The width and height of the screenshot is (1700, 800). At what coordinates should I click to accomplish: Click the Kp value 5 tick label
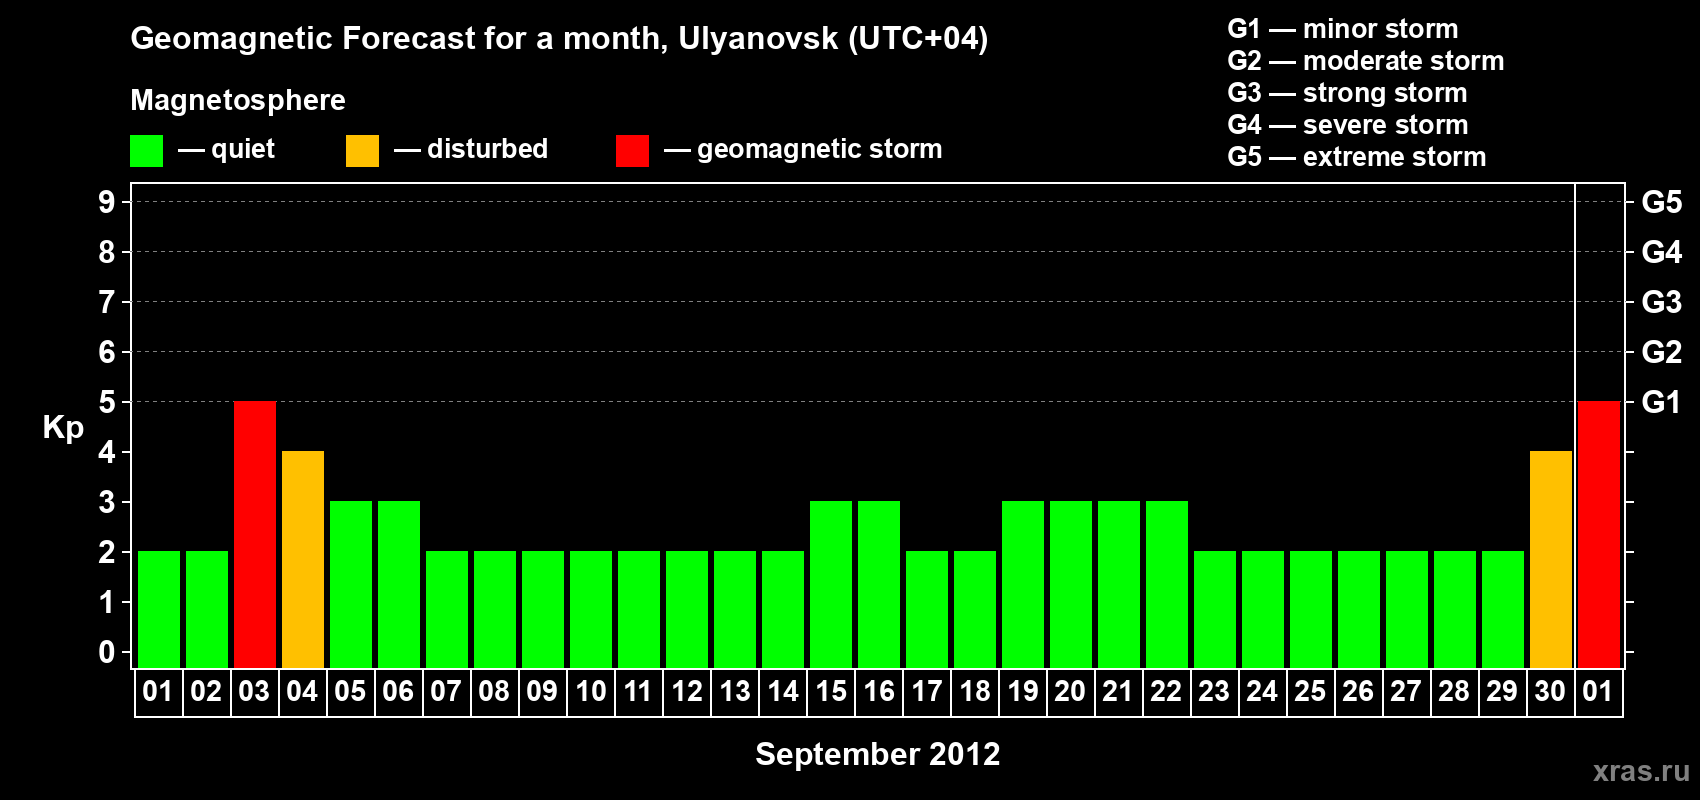pos(107,402)
